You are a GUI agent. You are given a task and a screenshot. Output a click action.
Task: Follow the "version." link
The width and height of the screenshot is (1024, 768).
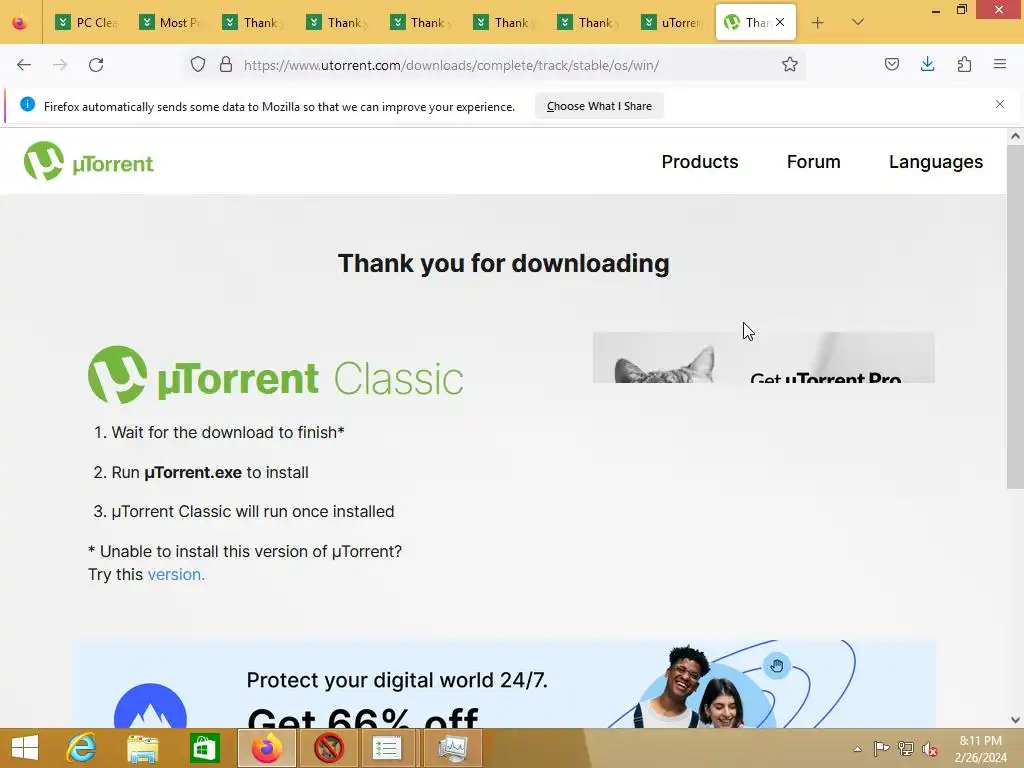[x=176, y=574]
